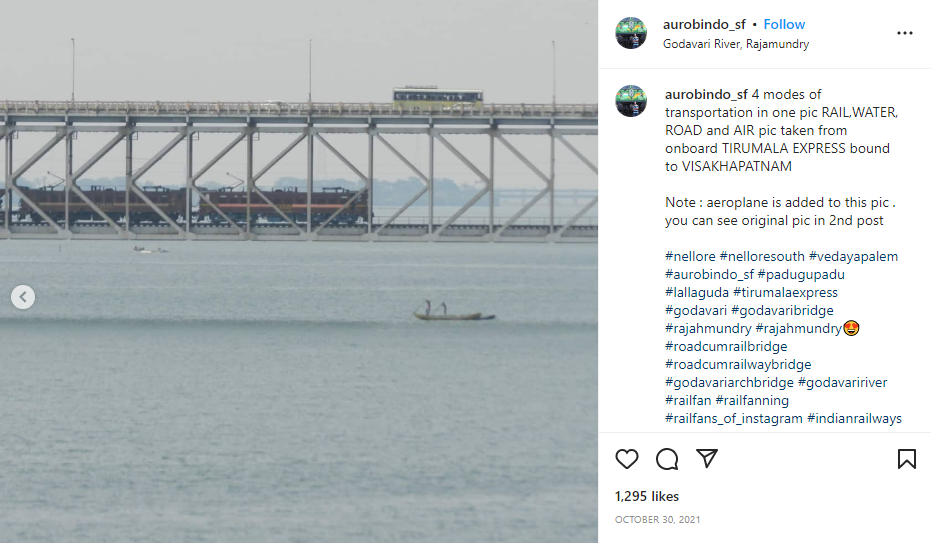
Task: Open aurobindo_sf username in header
Action: (x=706, y=24)
